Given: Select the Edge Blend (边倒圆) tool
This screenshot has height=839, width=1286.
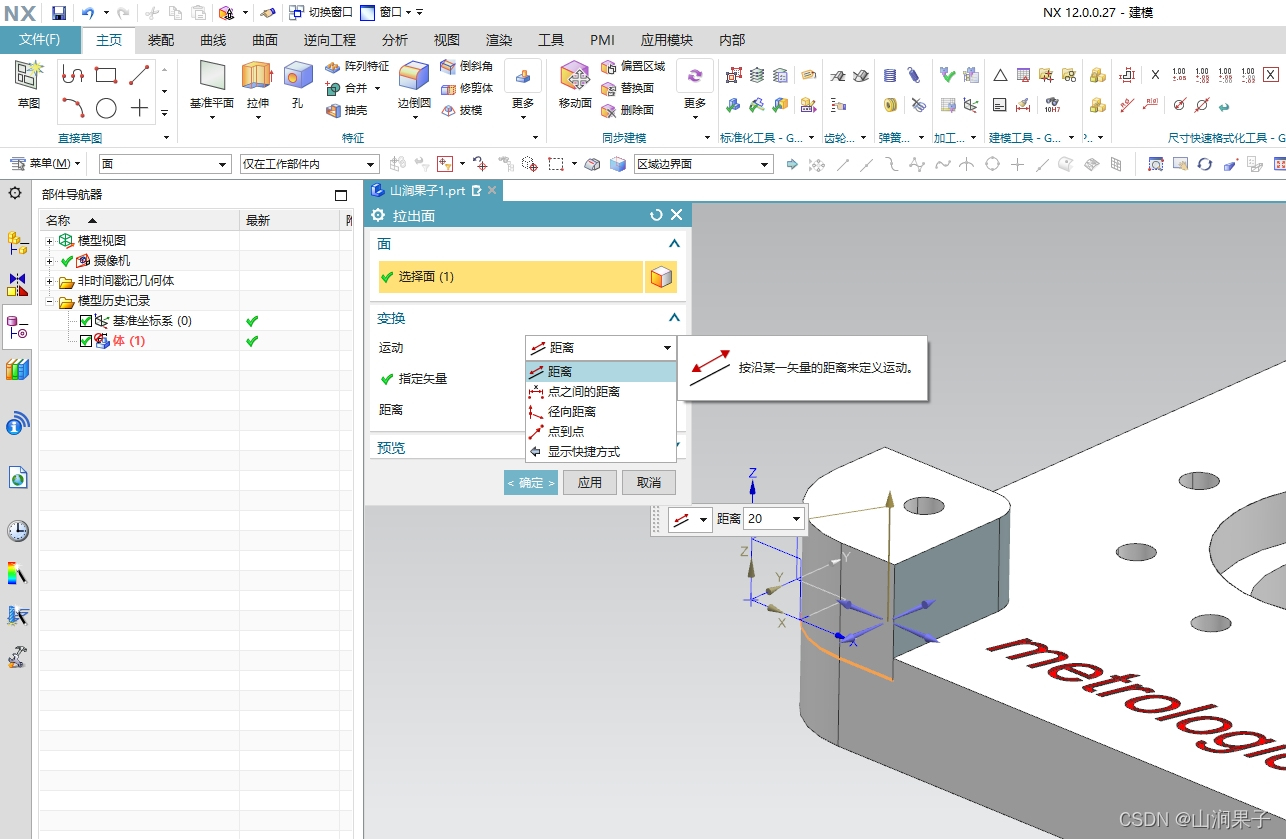Looking at the screenshot, I should 414,84.
